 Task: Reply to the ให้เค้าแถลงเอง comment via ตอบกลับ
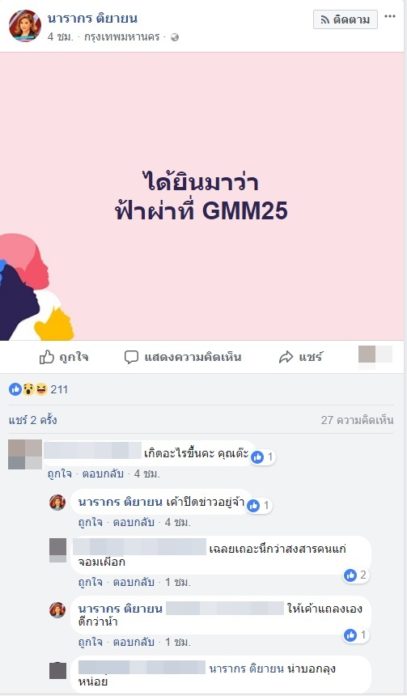(x=134, y=642)
